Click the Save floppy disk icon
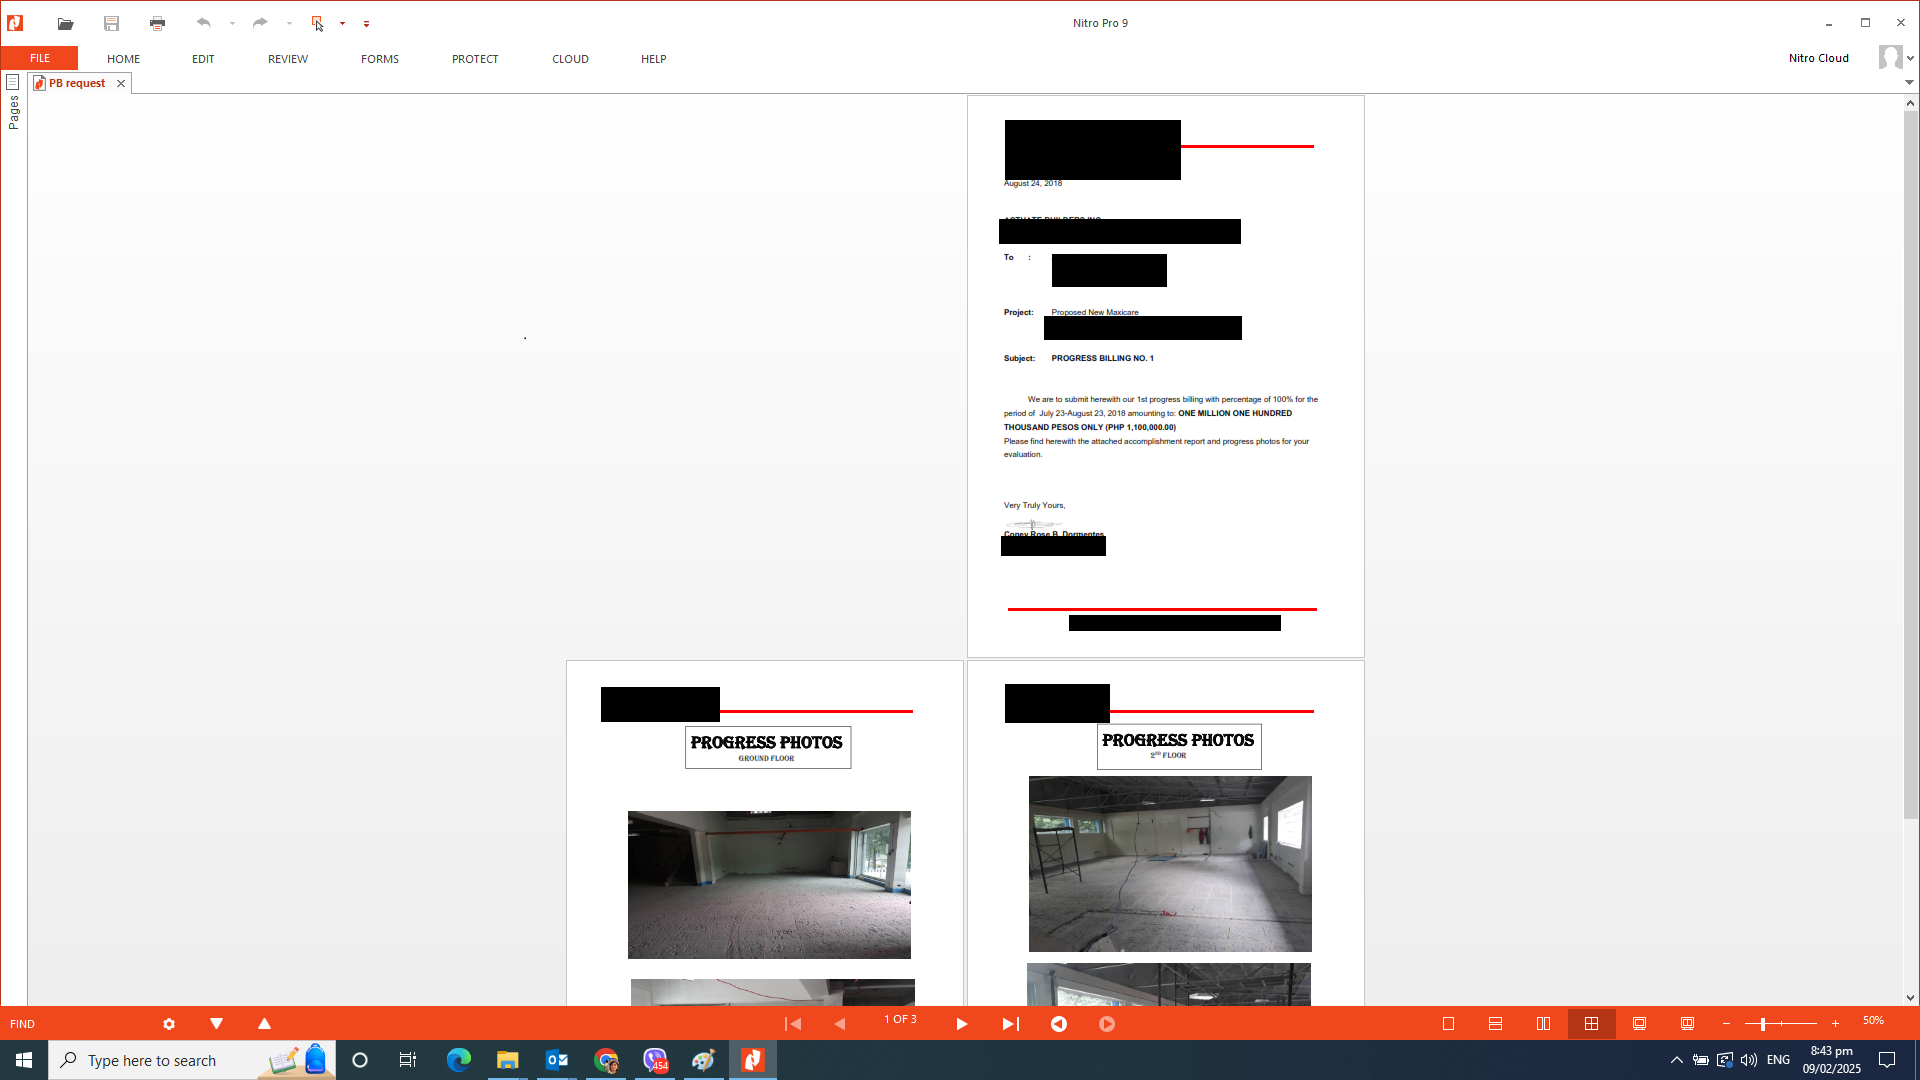The height and width of the screenshot is (1080, 1920). 111,23
